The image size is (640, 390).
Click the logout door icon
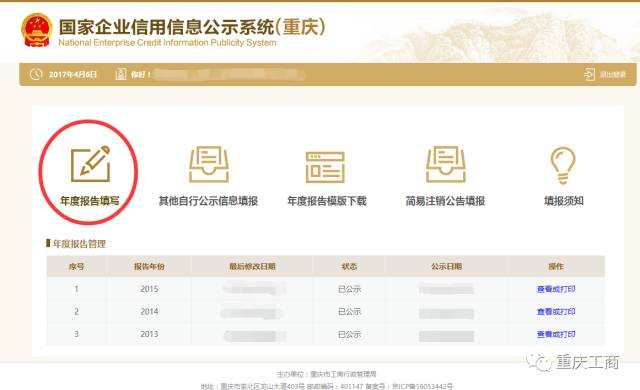tap(589, 75)
